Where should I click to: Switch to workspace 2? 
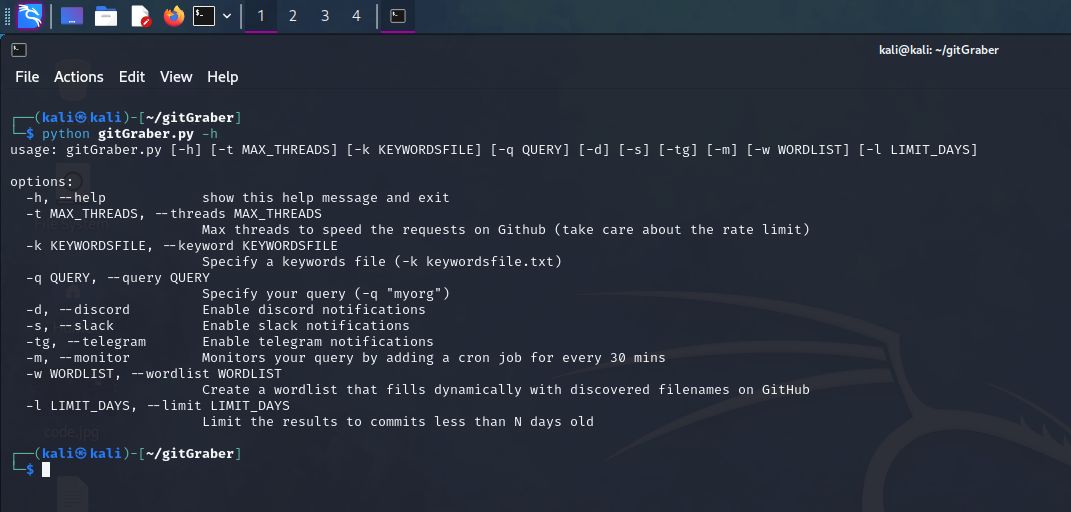292,16
